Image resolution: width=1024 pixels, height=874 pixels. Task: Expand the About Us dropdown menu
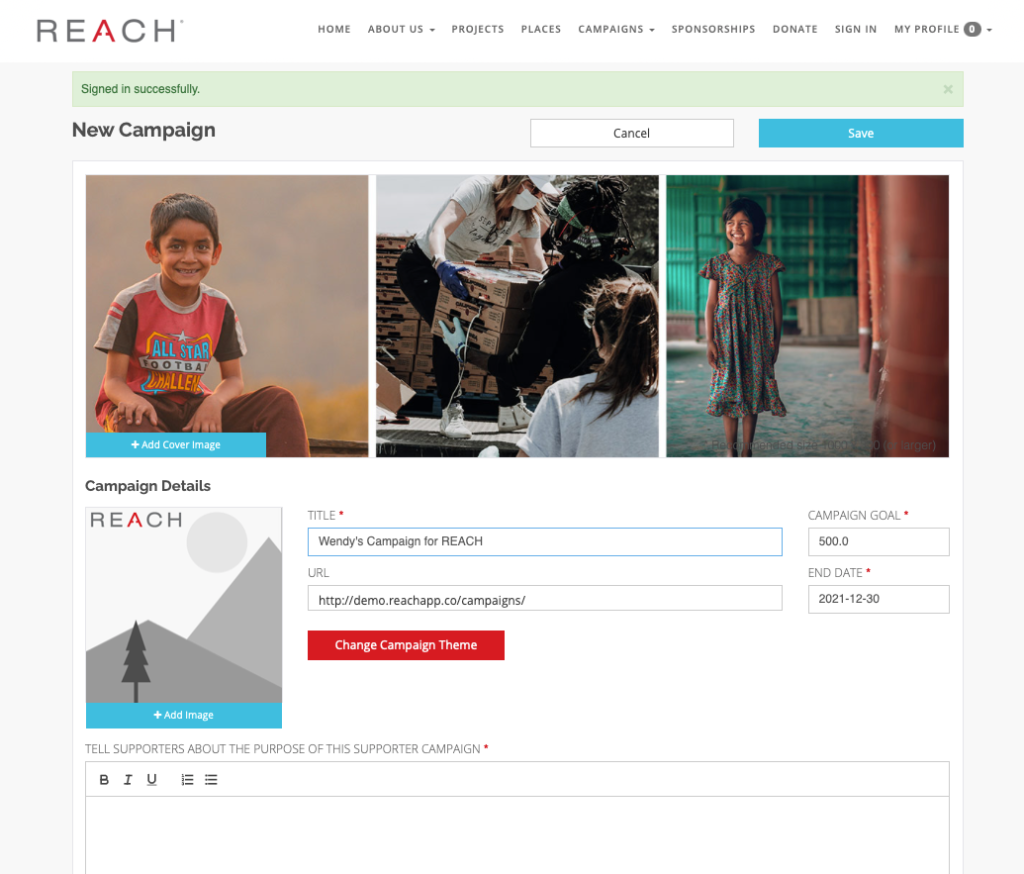(x=401, y=29)
